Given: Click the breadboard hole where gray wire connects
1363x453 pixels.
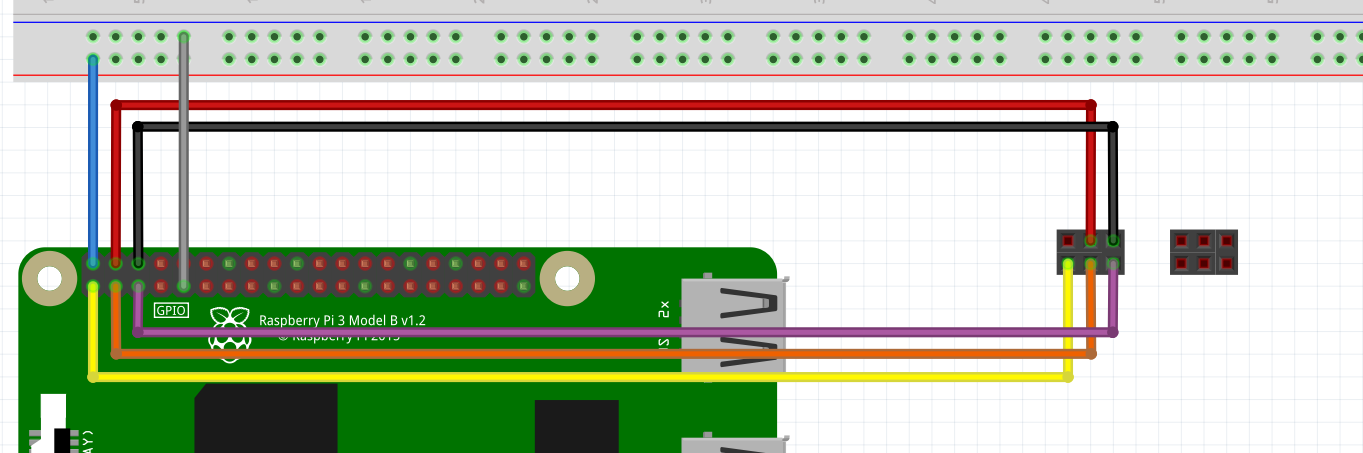Looking at the screenshot, I should (183, 37).
